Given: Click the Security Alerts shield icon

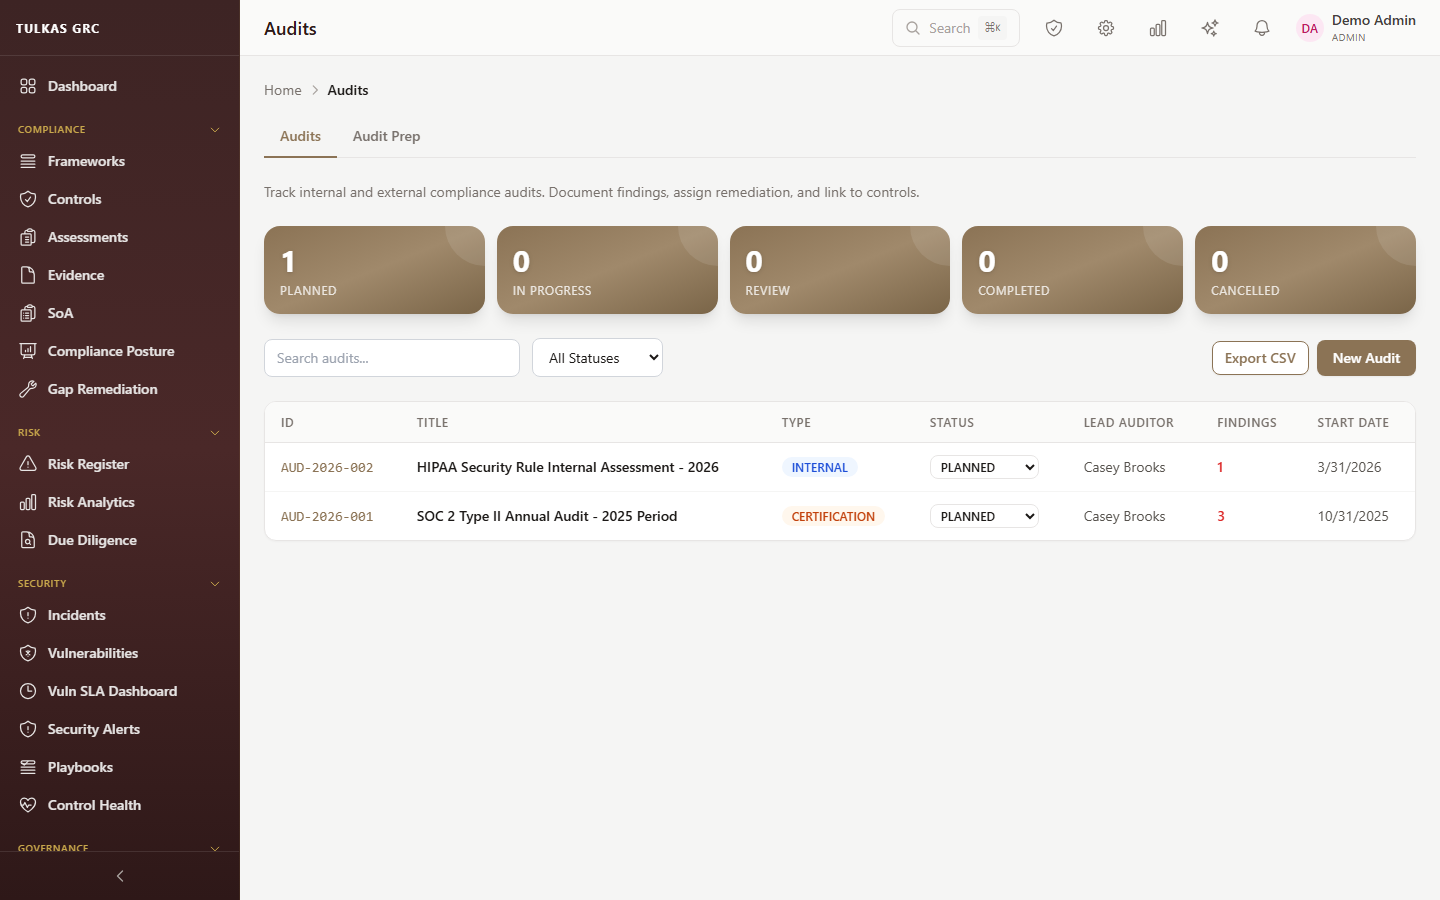Looking at the screenshot, I should point(28,729).
